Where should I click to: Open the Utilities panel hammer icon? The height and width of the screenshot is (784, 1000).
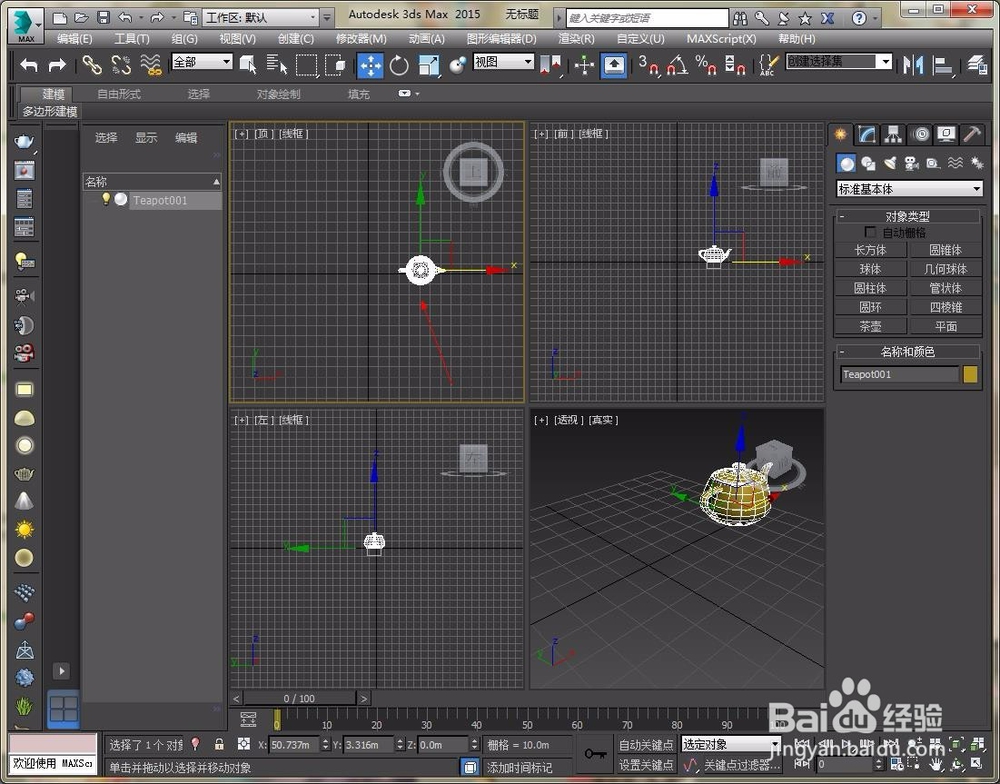point(972,134)
